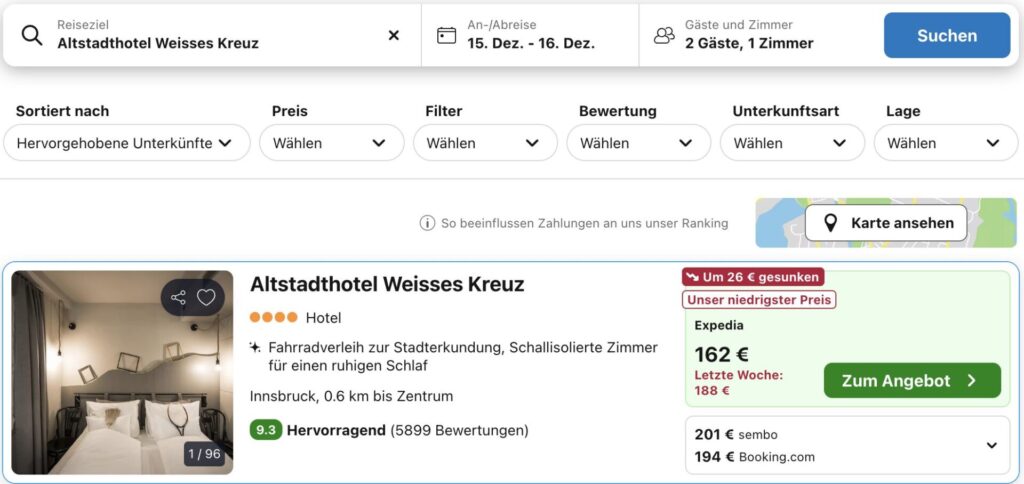The height and width of the screenshot is (484, 1024).
Task: Open the Sortiert nach dropdown
Action: click(x=126, y=143)
